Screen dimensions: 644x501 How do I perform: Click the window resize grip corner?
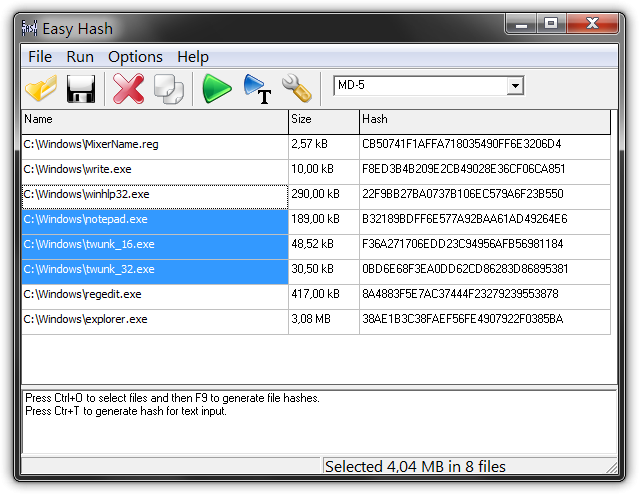[612, 468]
